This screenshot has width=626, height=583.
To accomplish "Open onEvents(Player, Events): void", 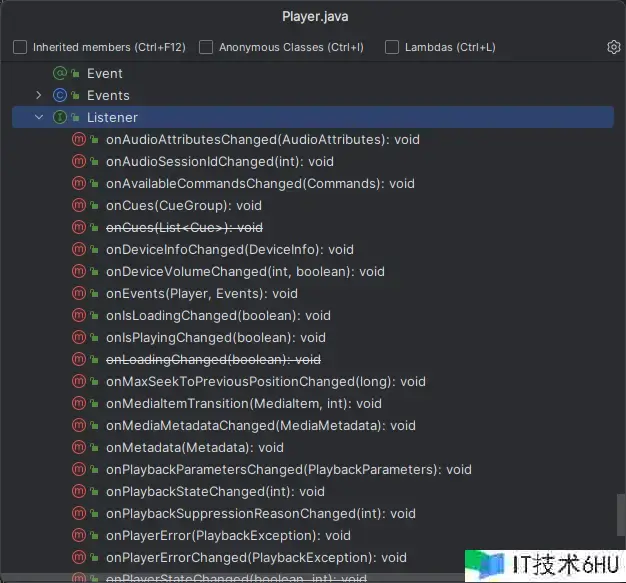I will (202, 293).
